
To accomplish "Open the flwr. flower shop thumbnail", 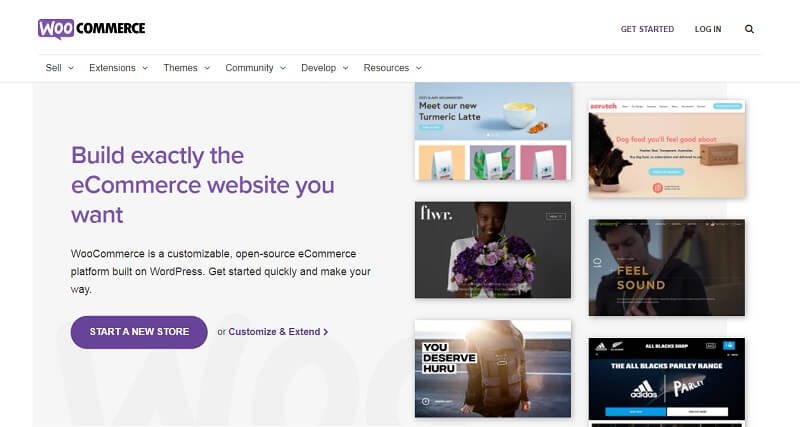I will coord(493,250).
